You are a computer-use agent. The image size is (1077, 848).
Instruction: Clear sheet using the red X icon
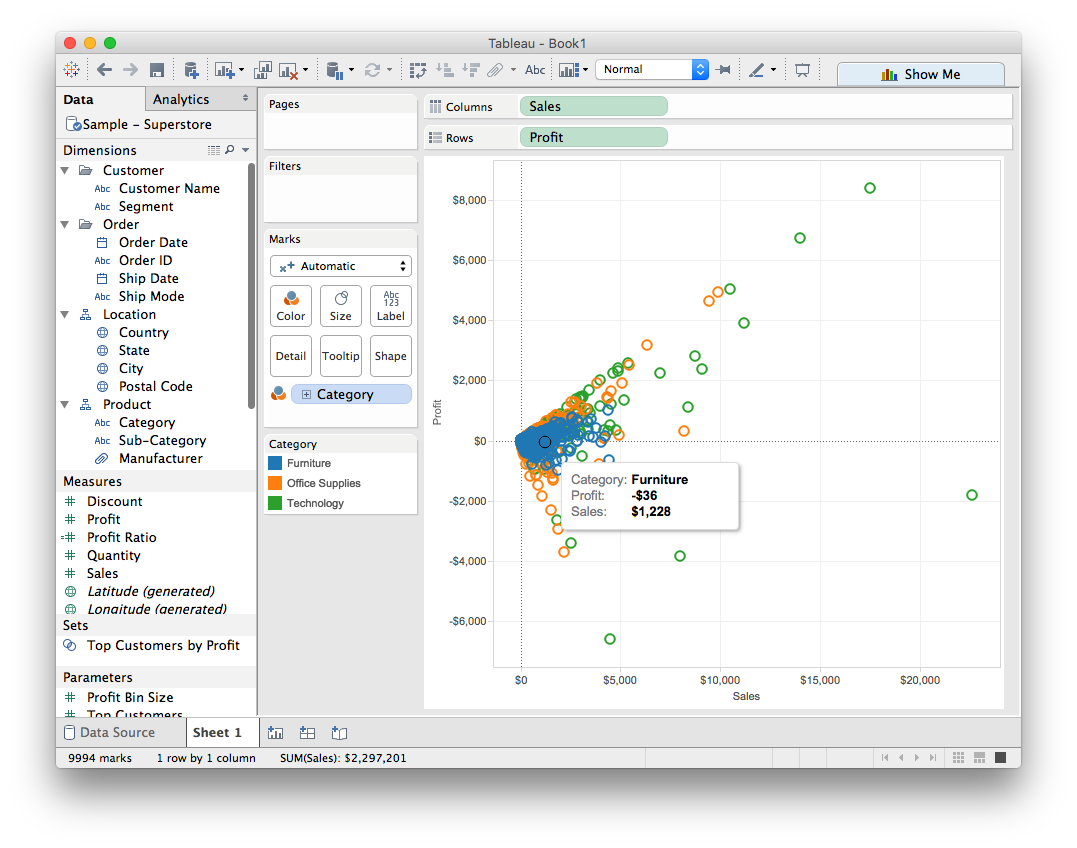coord(288,70)
